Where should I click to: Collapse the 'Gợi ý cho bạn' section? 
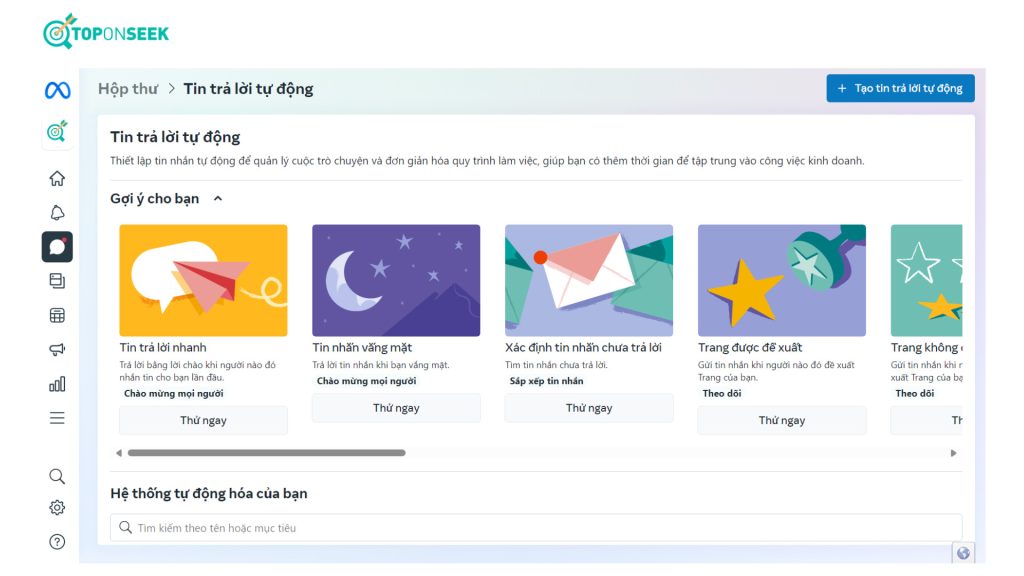click(218, 199)
